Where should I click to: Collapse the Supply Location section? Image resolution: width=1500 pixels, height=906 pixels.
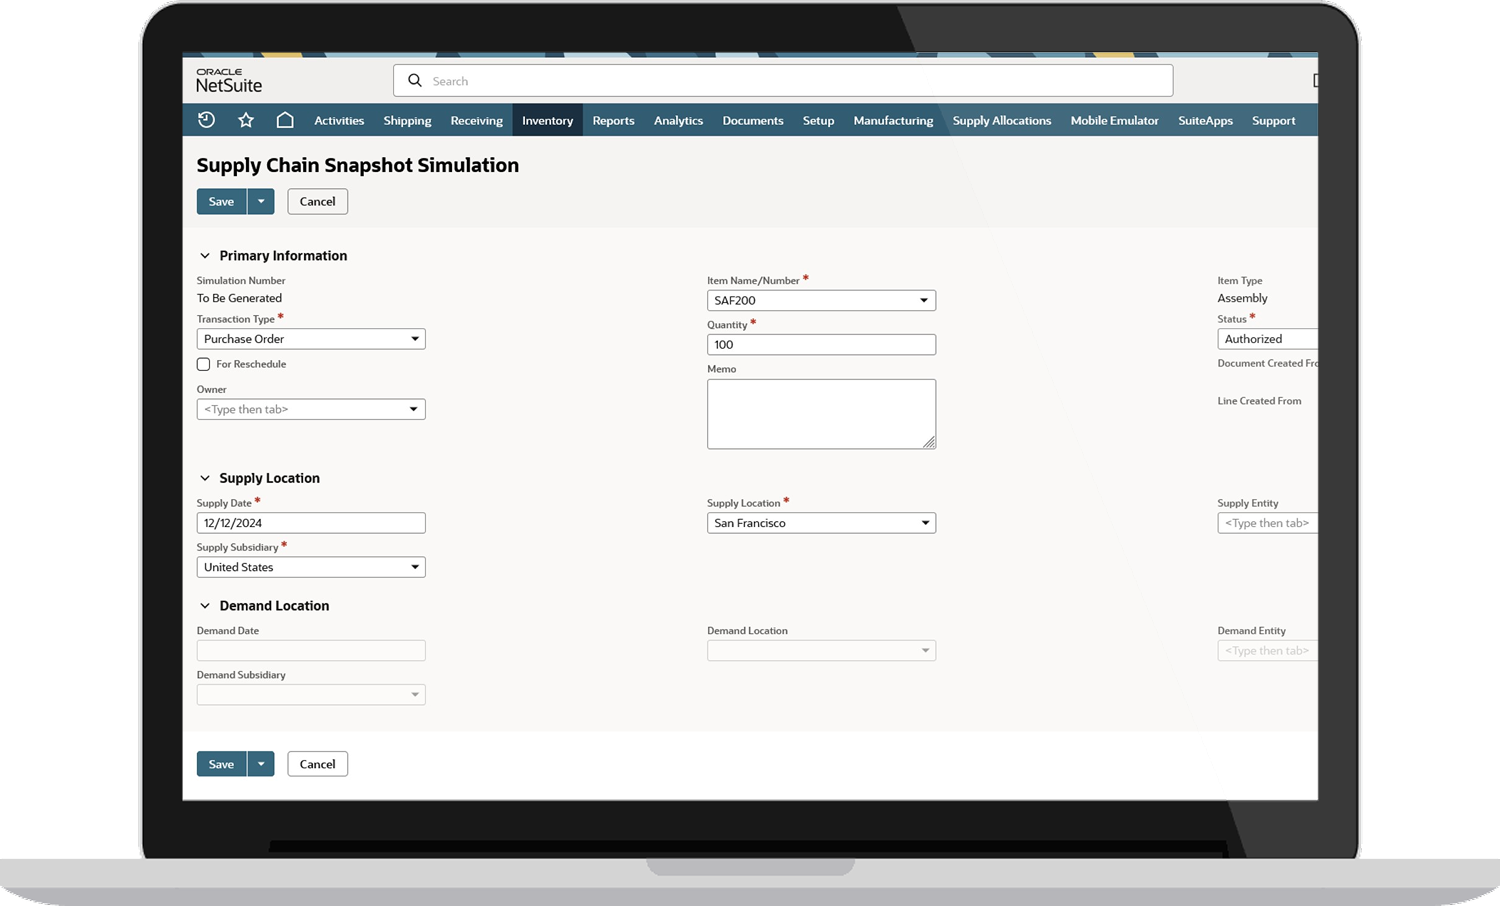[205, 478]
